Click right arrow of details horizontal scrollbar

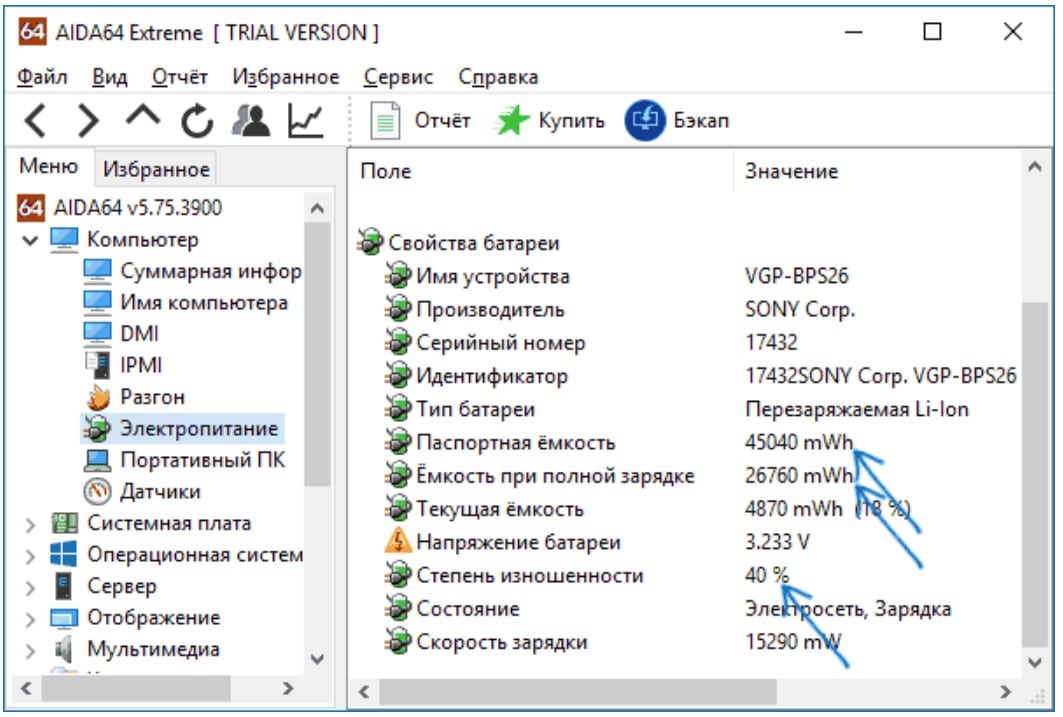point(1005,691)
